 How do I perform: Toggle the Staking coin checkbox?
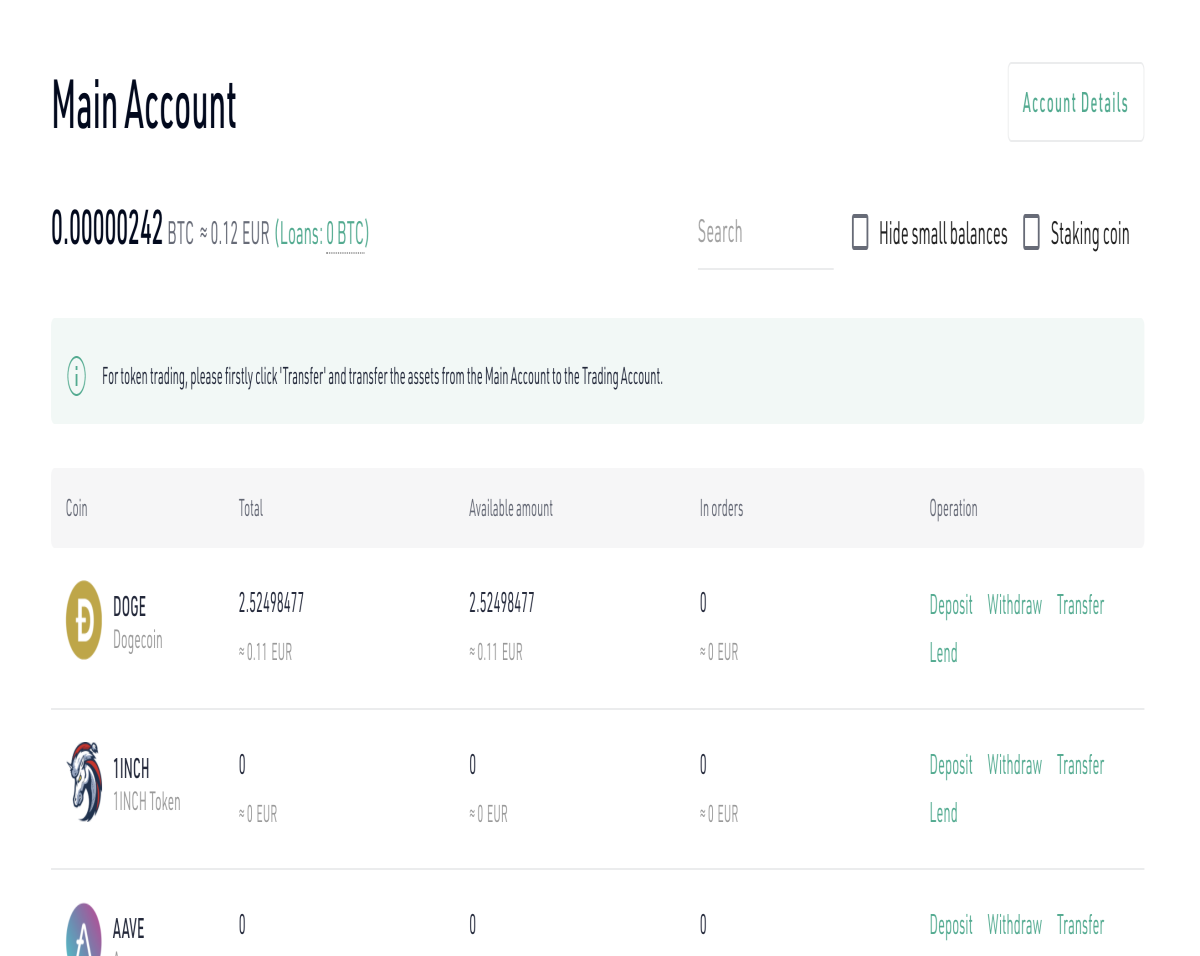tap(1031, 232)
